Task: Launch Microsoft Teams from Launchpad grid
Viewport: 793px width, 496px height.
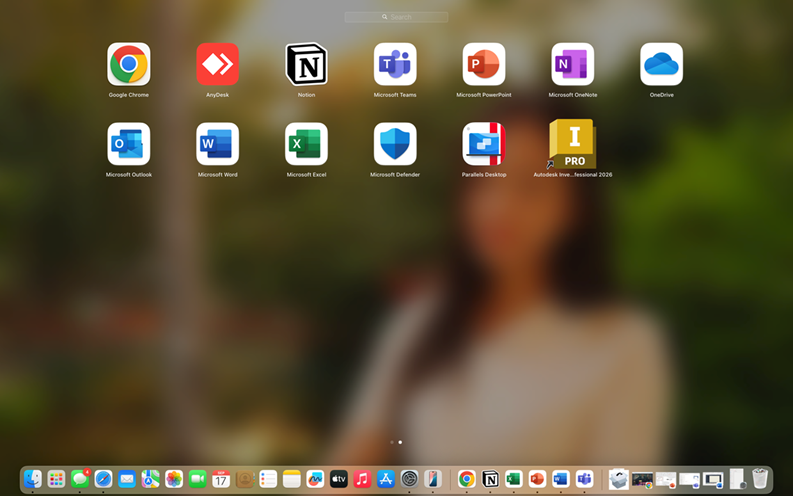Action: coord(395,64)
